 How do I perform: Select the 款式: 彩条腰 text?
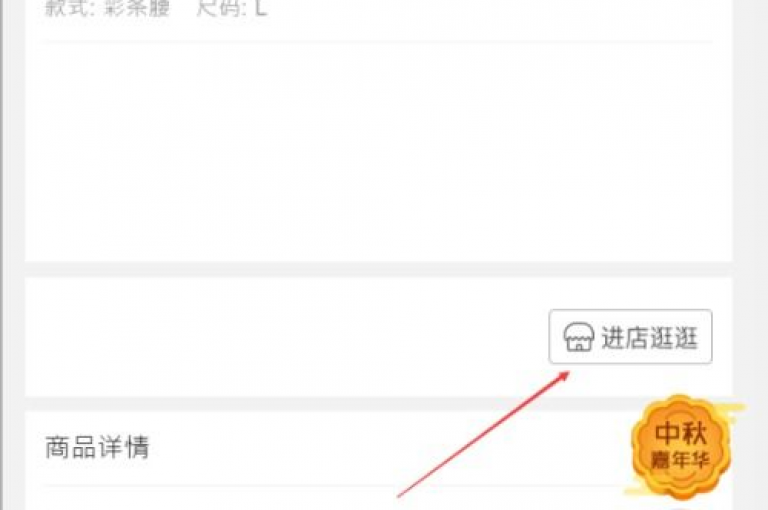click(x=107, y=8)
